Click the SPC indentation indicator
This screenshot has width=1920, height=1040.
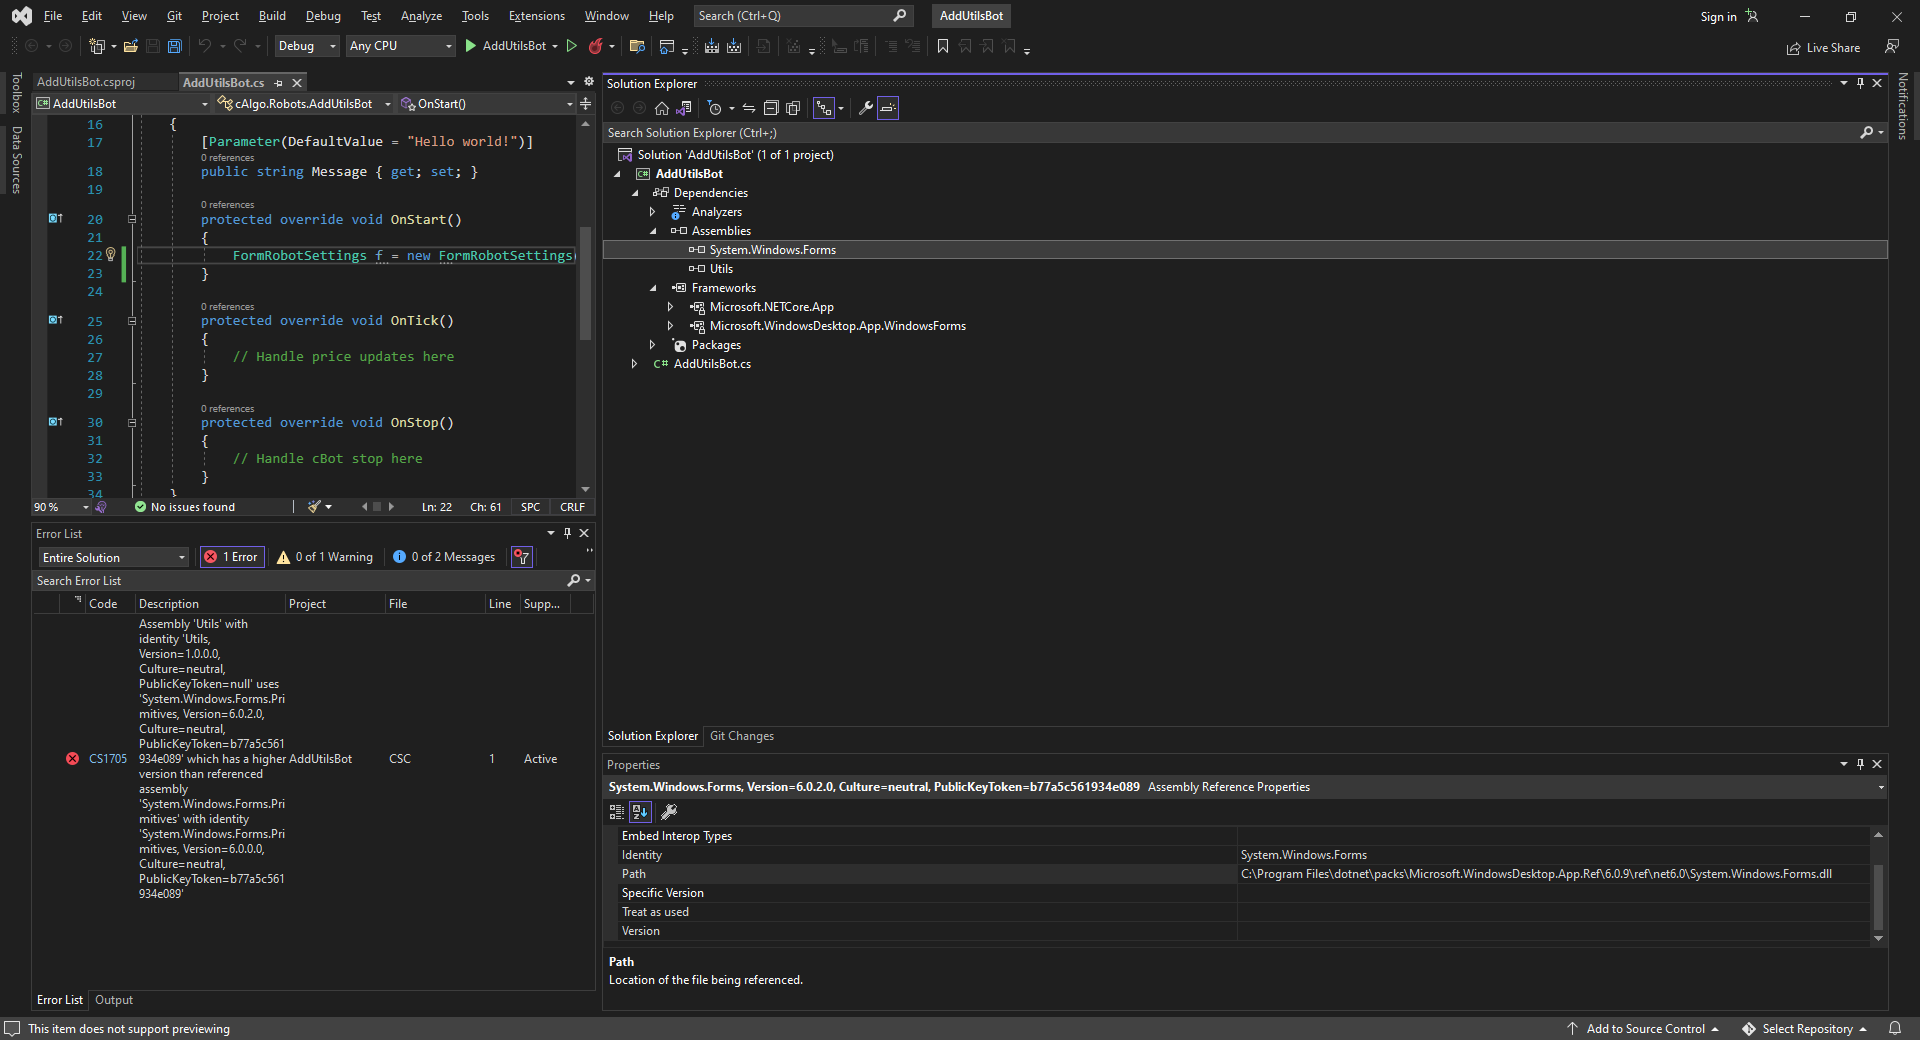[530, 507]
